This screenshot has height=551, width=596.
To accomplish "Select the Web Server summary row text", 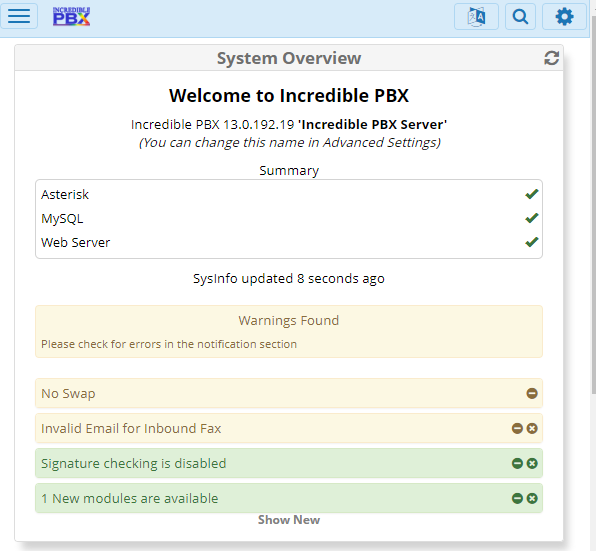I will point(75,242).
